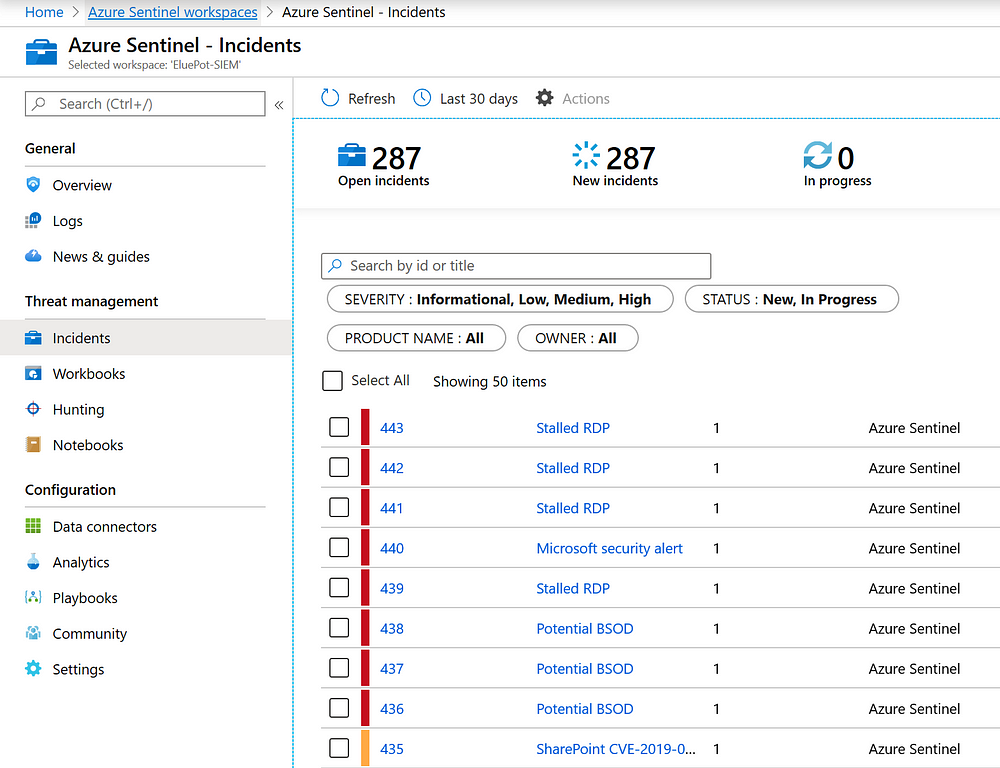Click the Workbooks icon in sidebar
This screenshot has width=1000, height=768.
pyautogui.click(x=33, y=373)
